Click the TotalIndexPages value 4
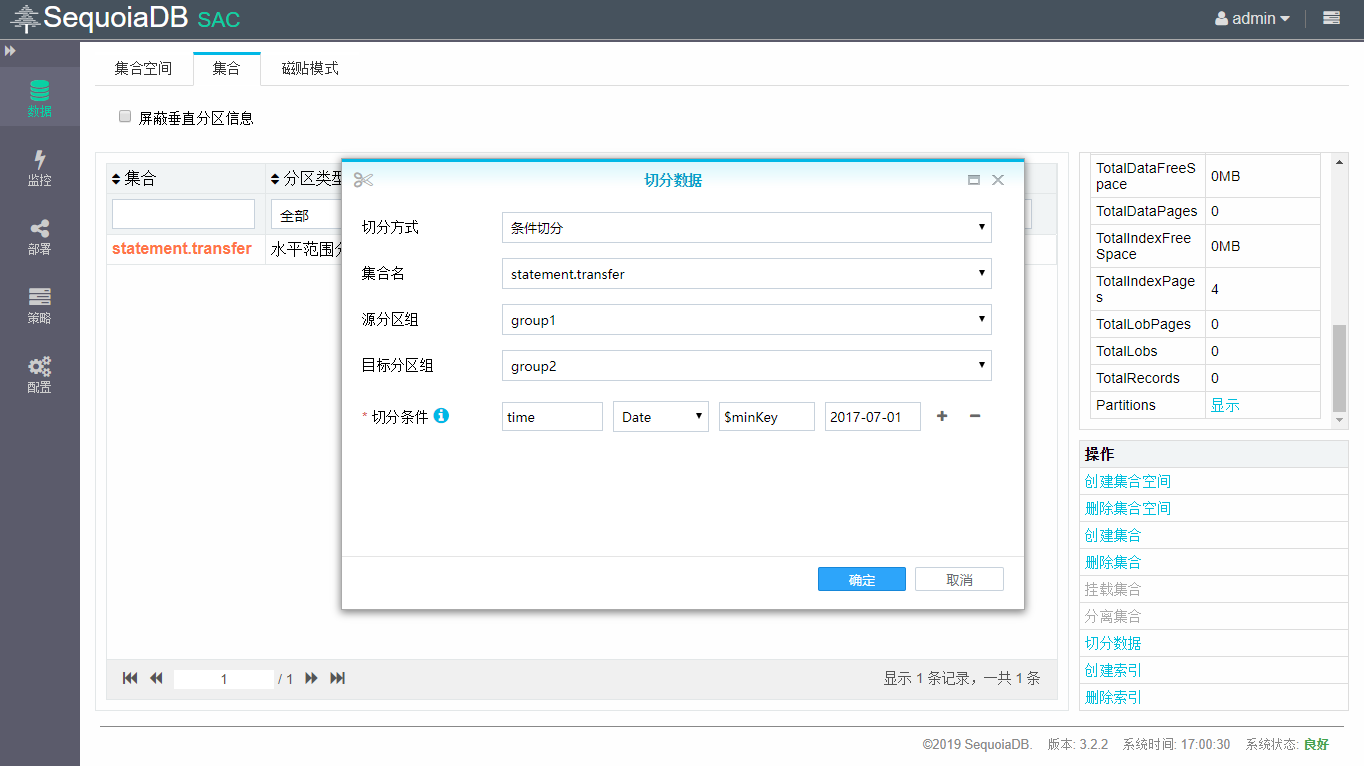 click(1215, 289)
